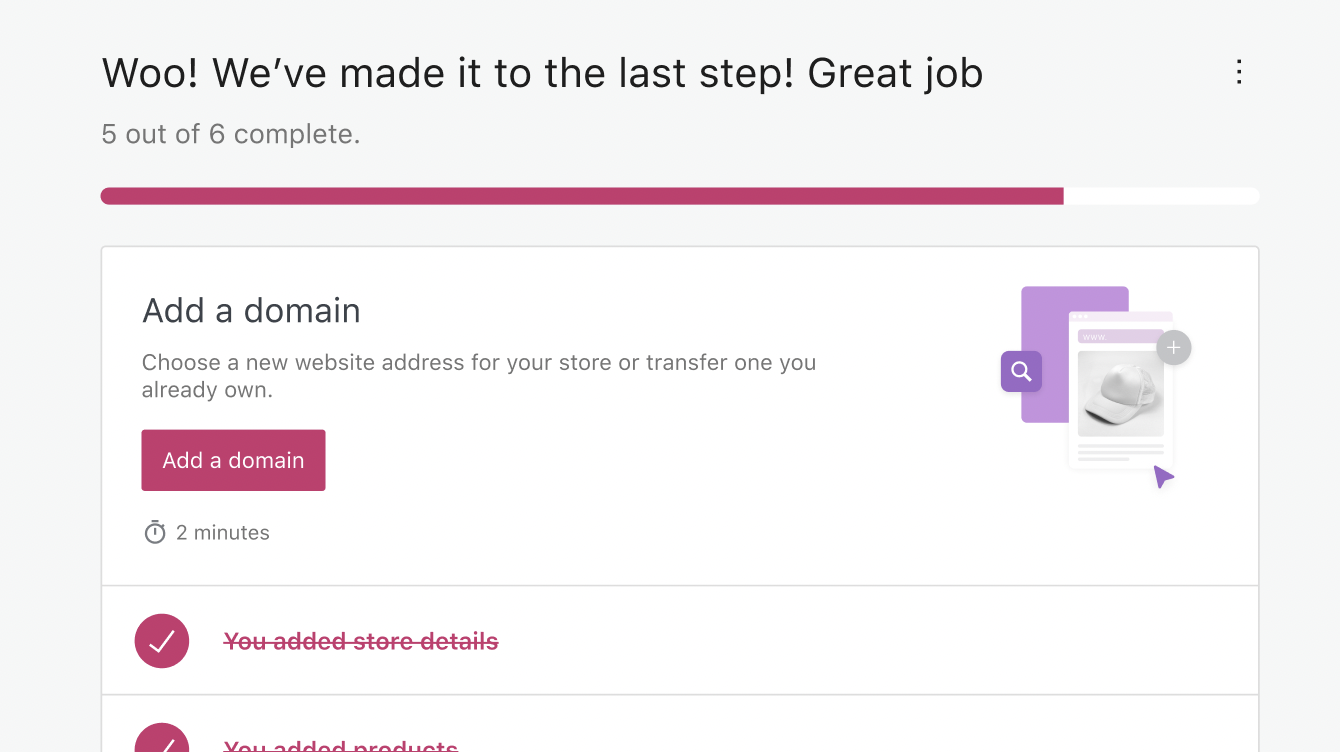Click the 5 out of 6 complete text
The width and height of the screenshot is (1340, 752).
pos(229,134)
